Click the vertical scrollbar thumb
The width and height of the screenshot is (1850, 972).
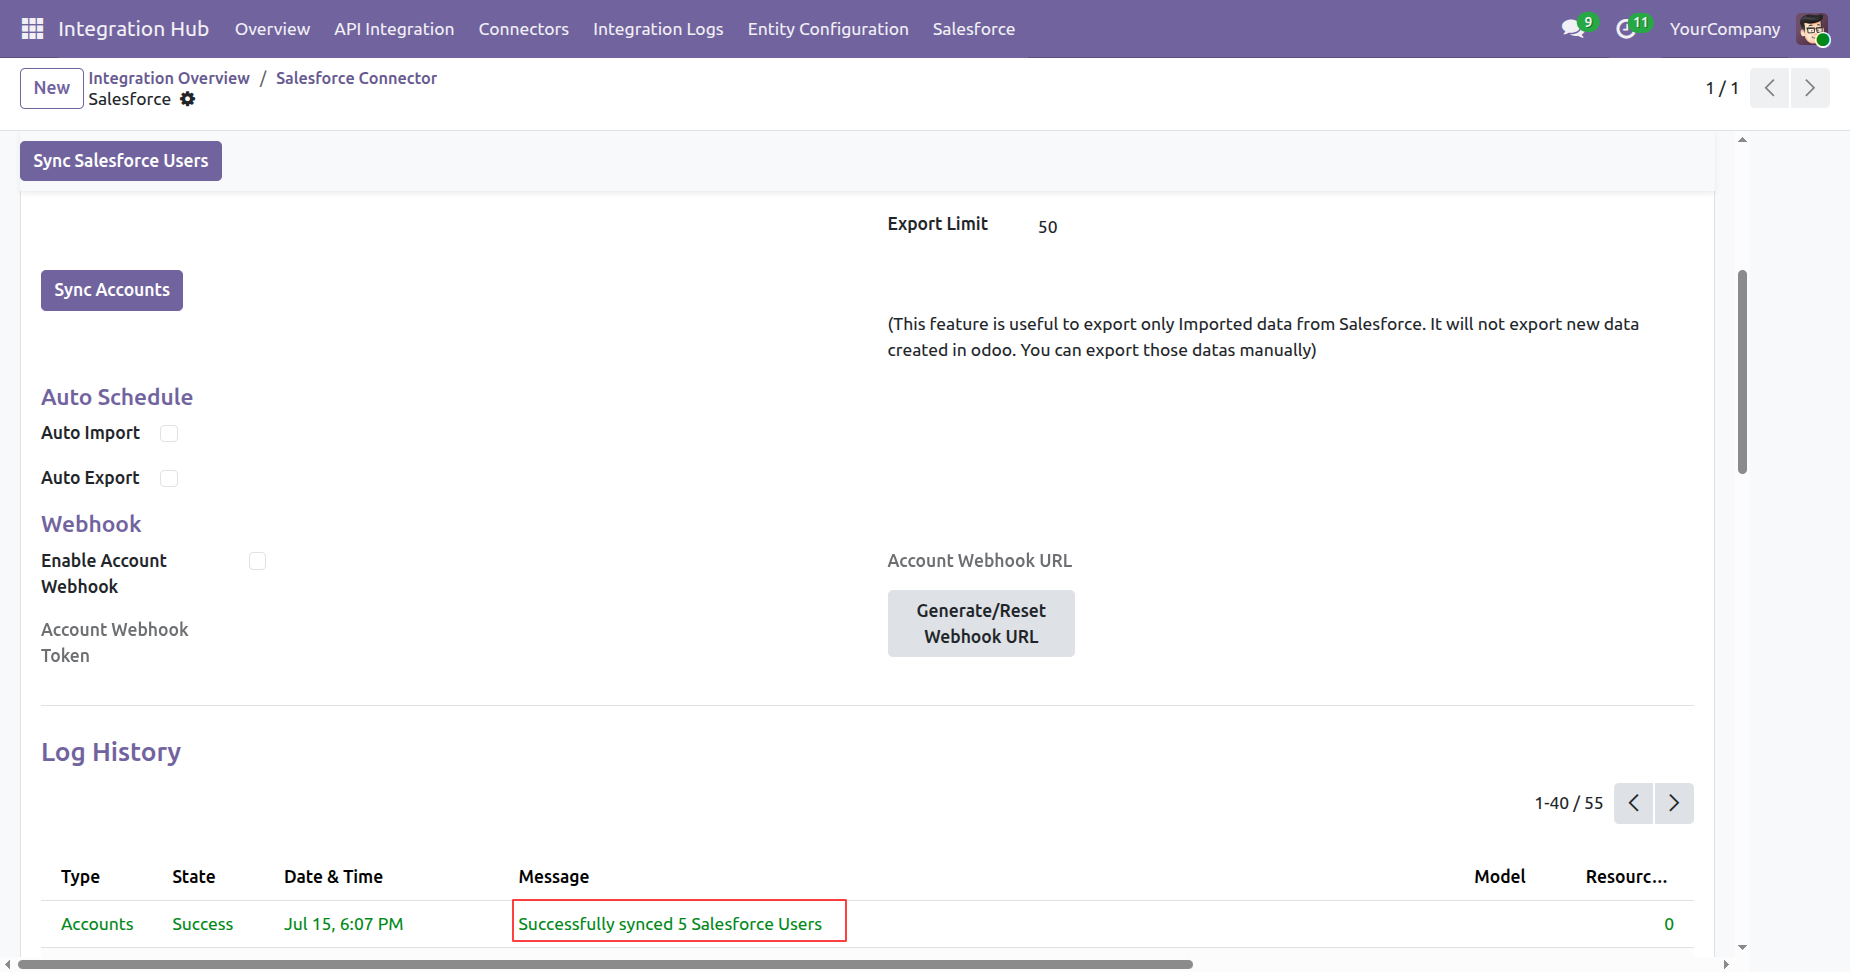1742,372
